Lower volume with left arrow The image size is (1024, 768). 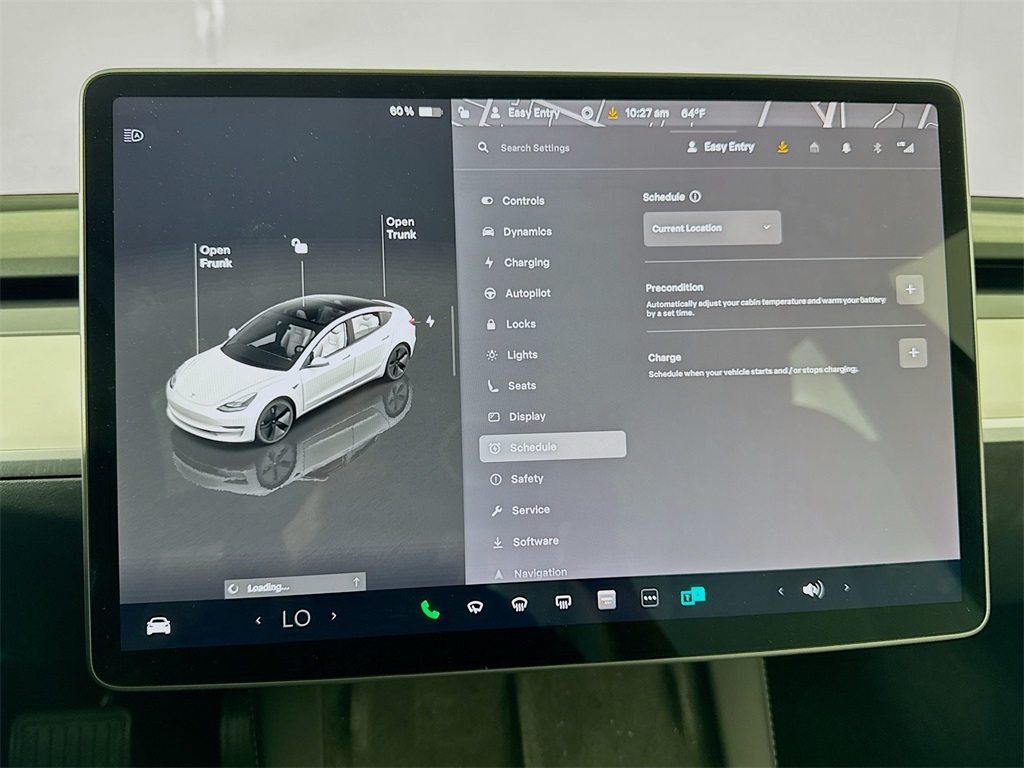tap(780, 591)
